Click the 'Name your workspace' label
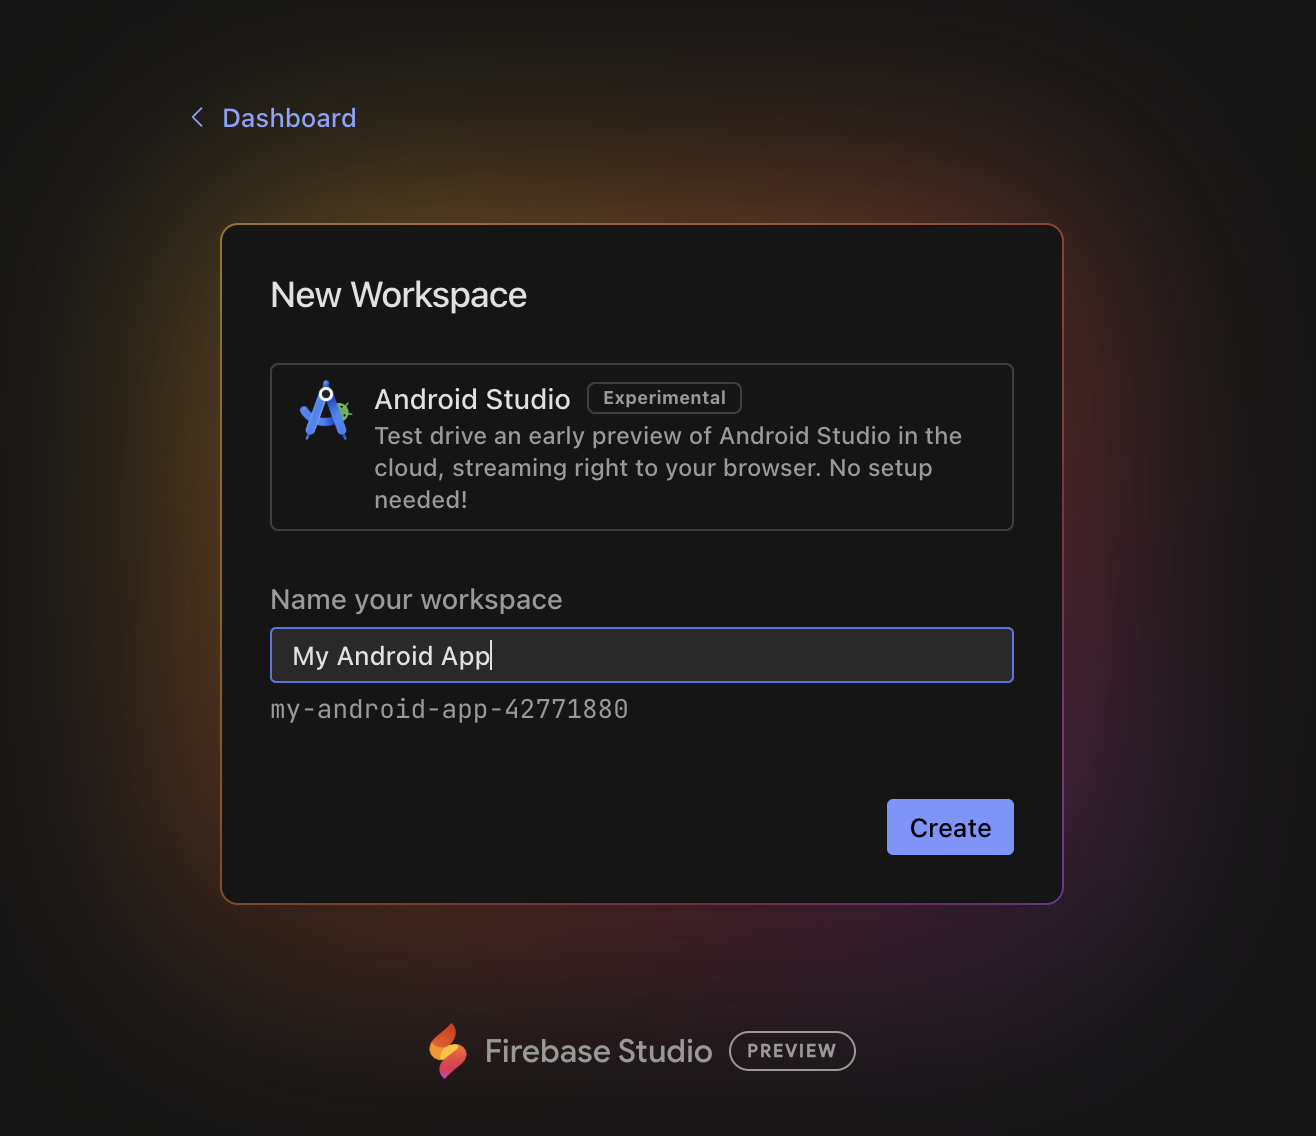Image resolution: width=1316 pixels, height=1136 pixels. pos(416,599)
